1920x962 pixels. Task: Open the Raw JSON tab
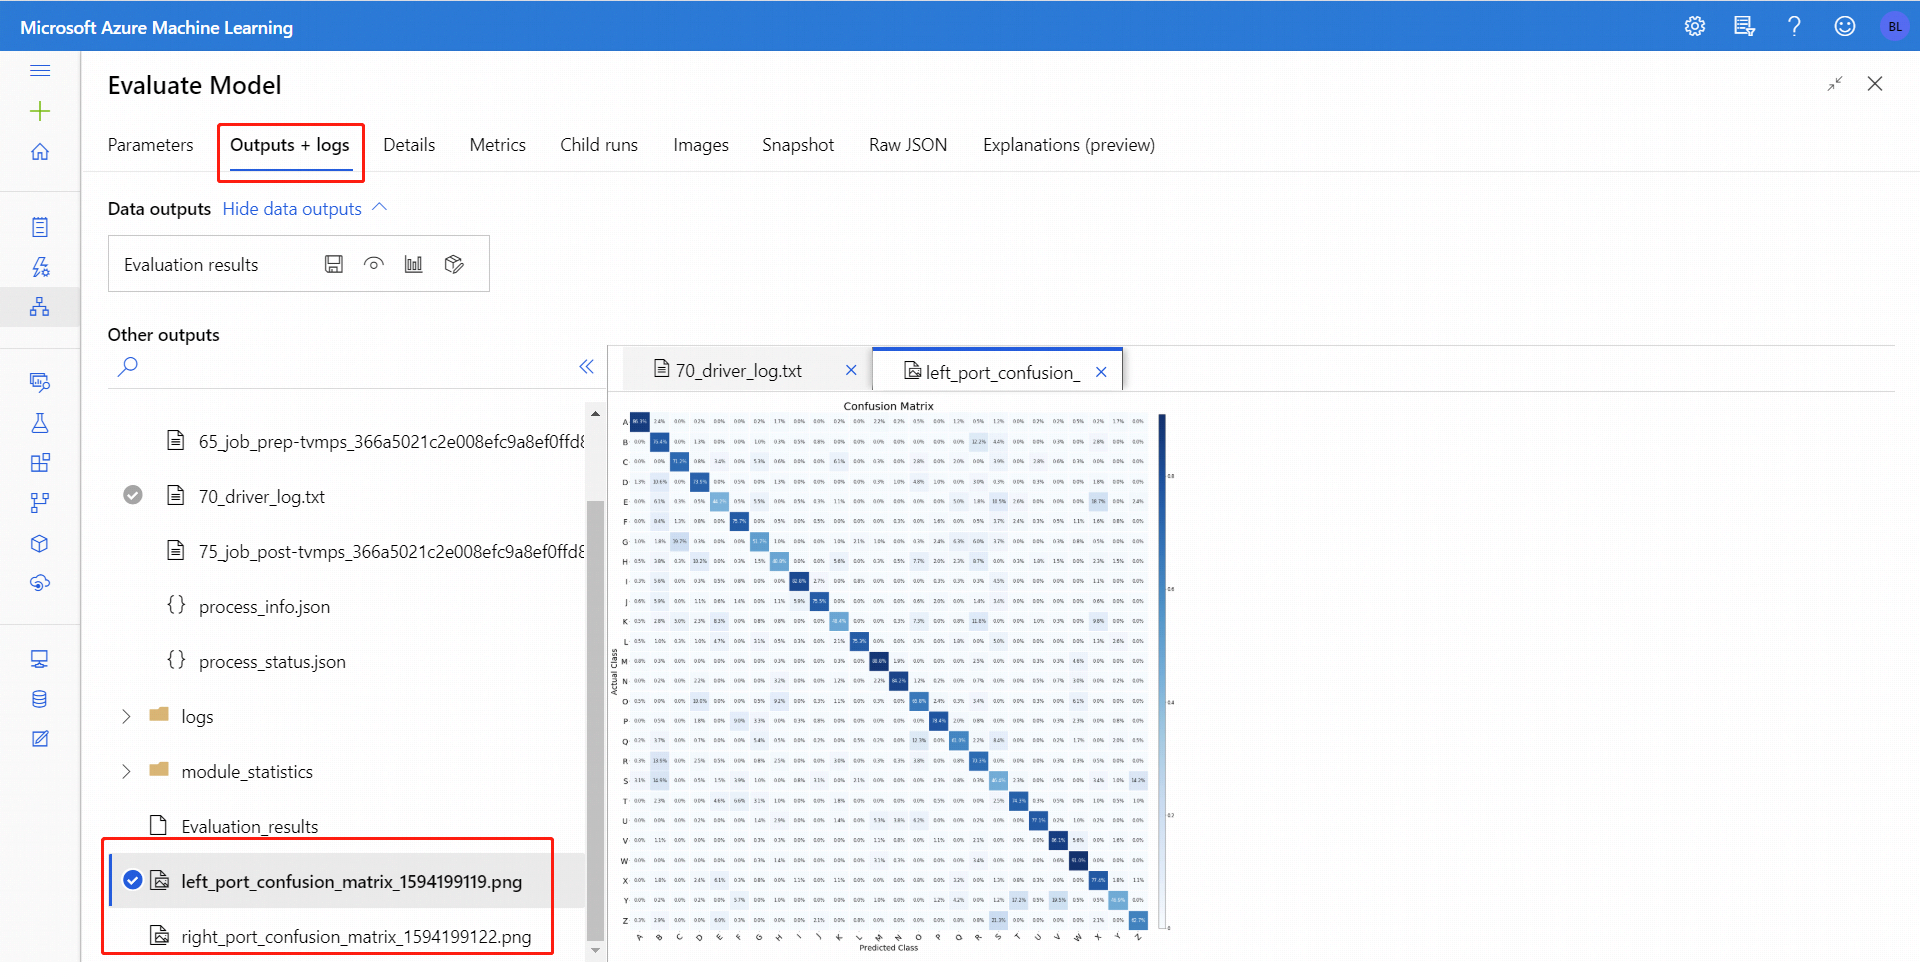907,145
